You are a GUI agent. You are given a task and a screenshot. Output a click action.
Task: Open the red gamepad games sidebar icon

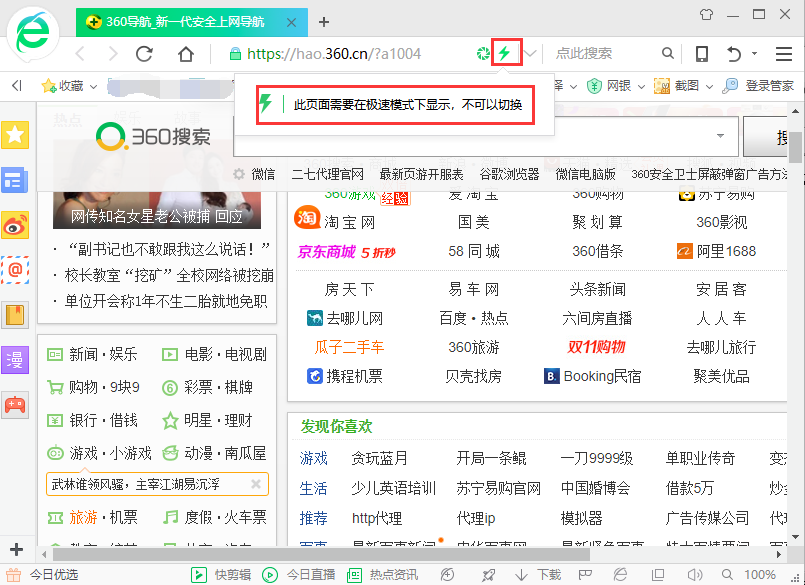pyautogui.click(x=15, y=405)
